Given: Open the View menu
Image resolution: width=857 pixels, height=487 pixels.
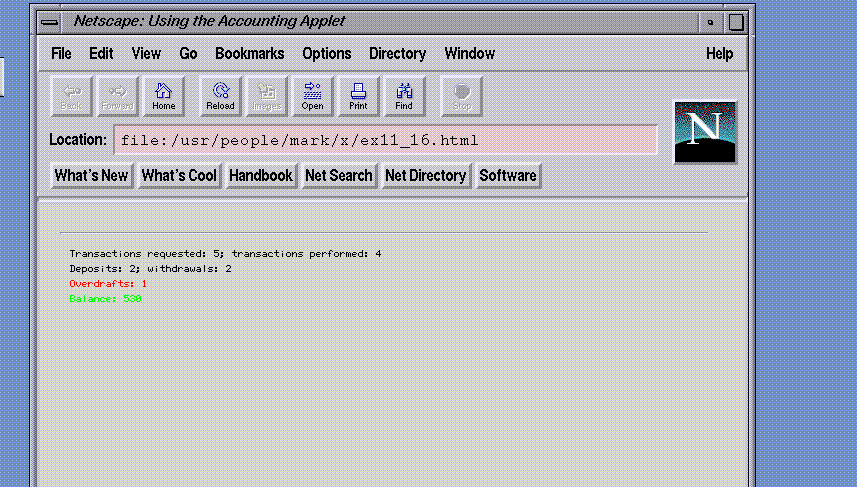Looking at the screenshot, I should [146, 54].
